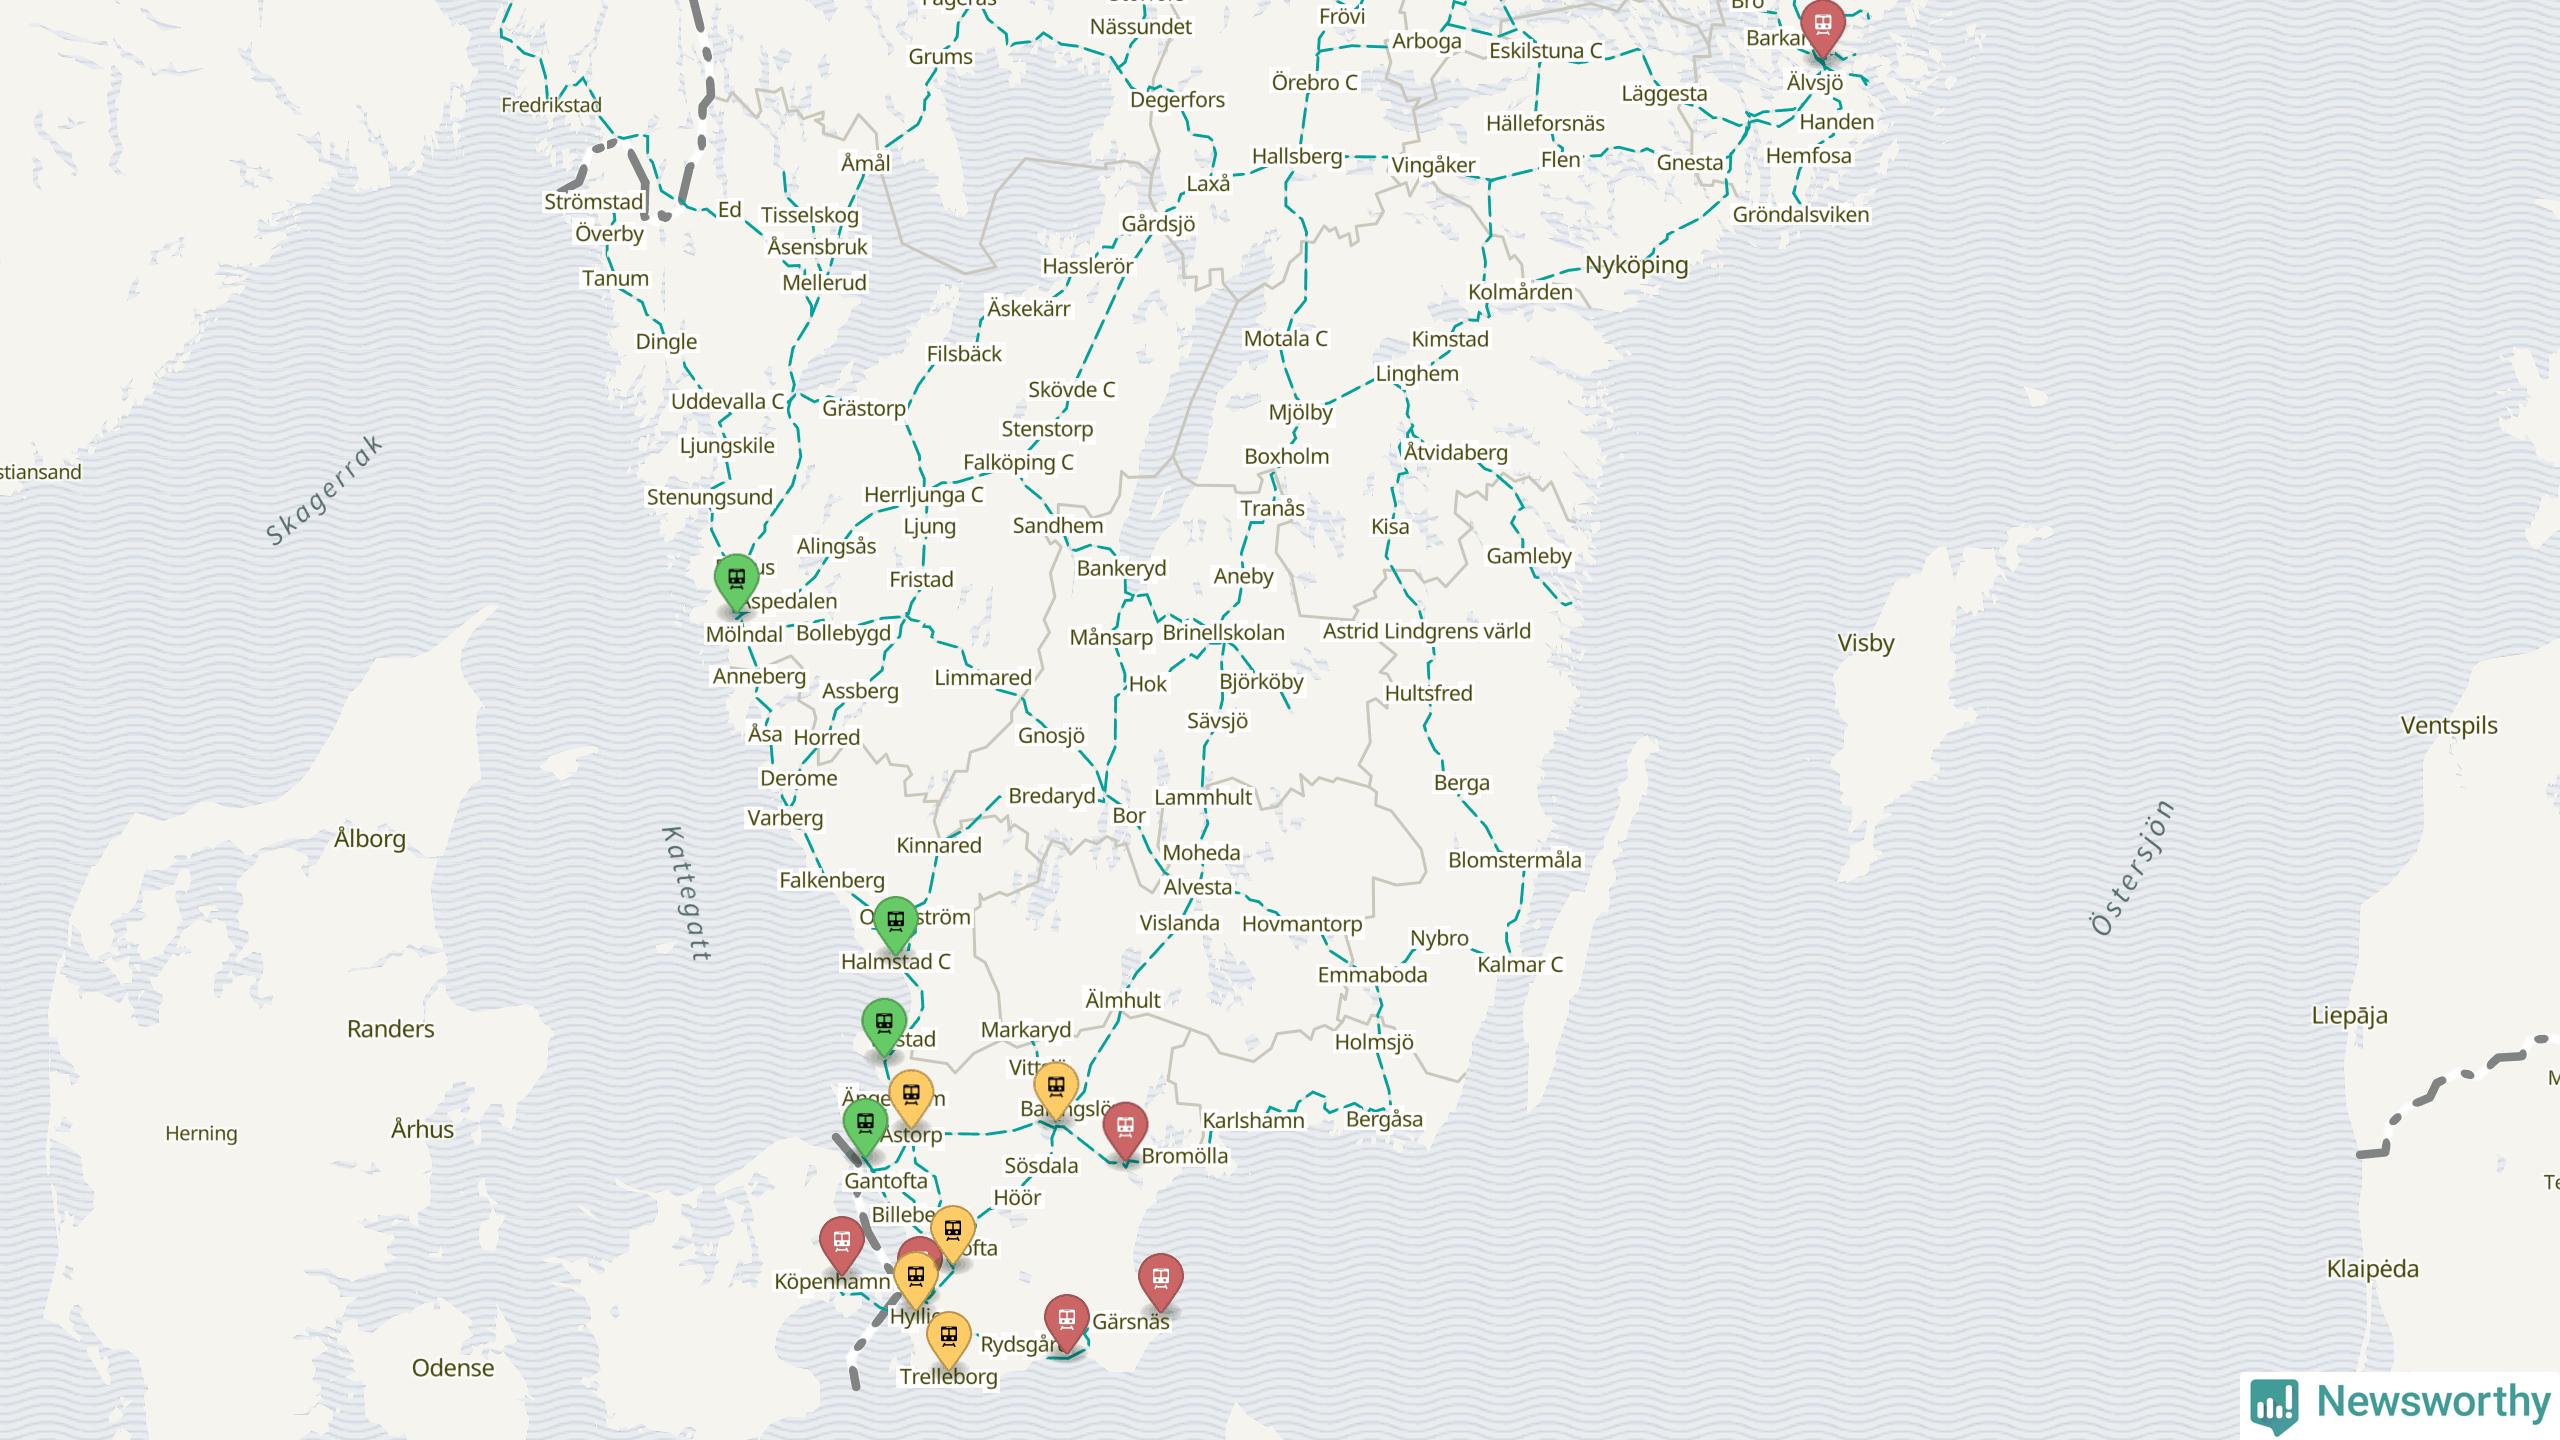Click the Örebro C station label
2560x1440 pixels.
pos(1314,83)
